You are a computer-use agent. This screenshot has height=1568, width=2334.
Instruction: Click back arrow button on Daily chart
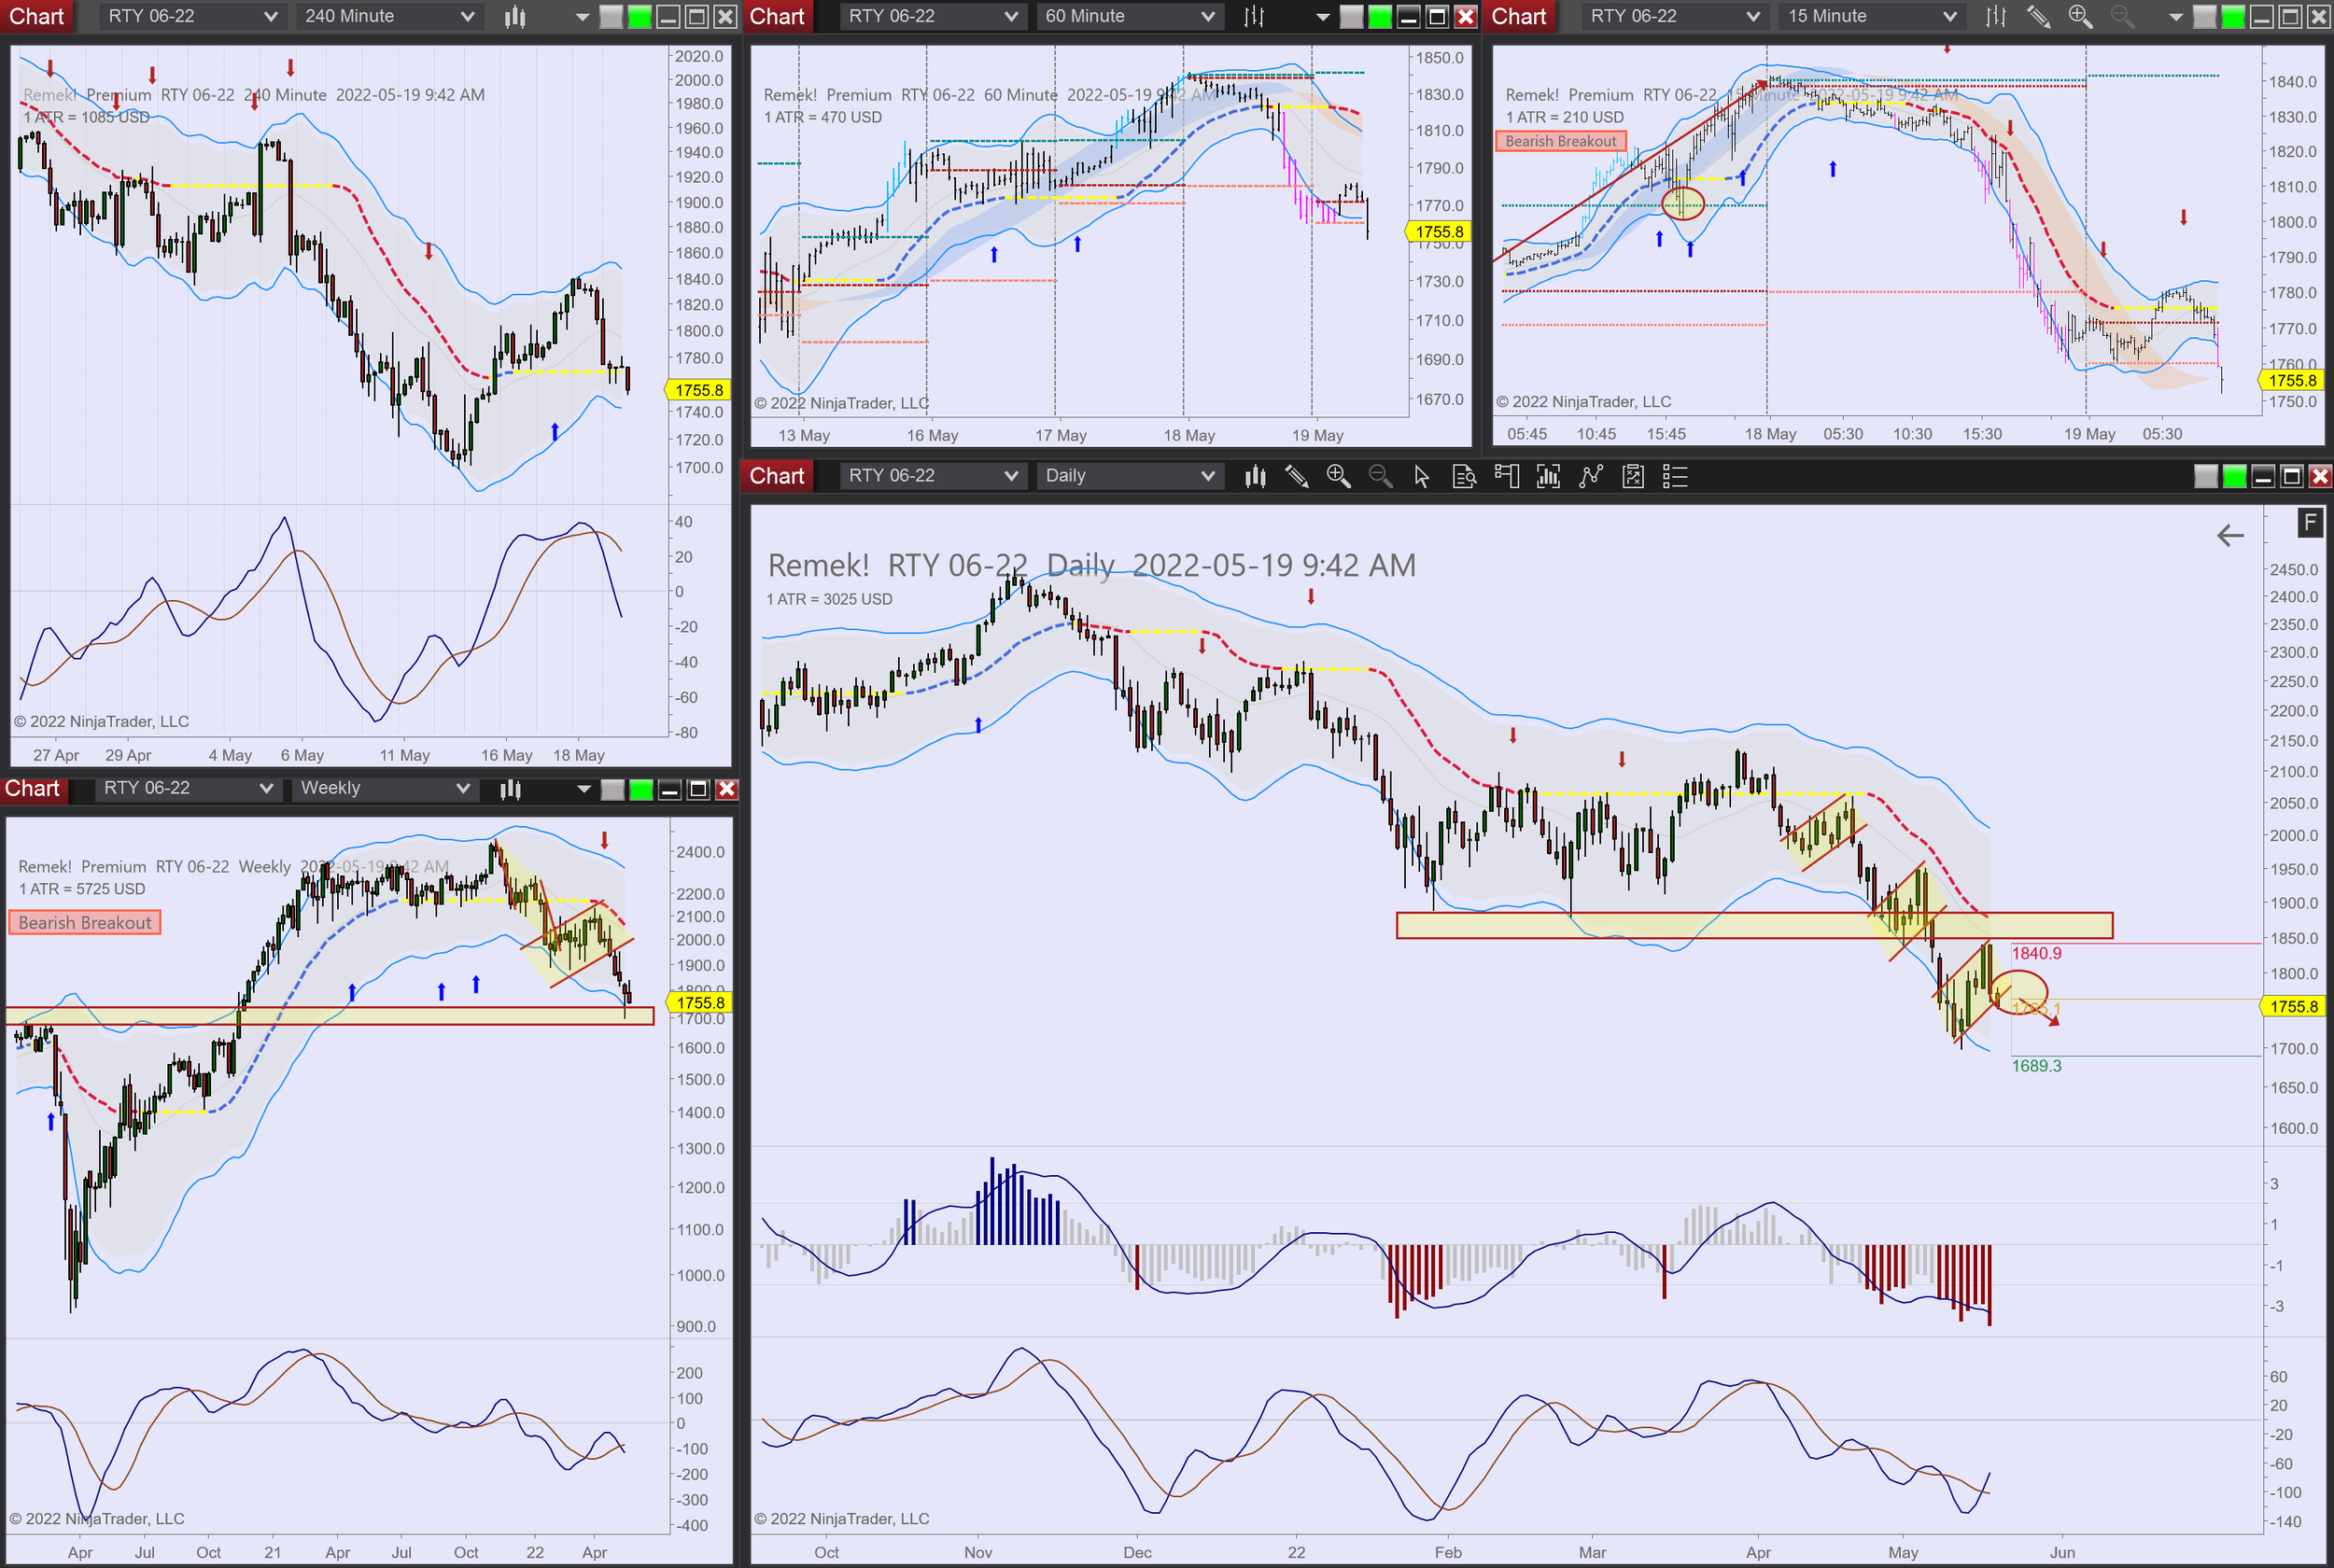2230,536
